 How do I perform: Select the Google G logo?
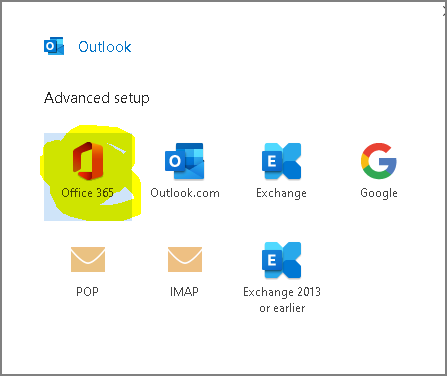(379, 161)
